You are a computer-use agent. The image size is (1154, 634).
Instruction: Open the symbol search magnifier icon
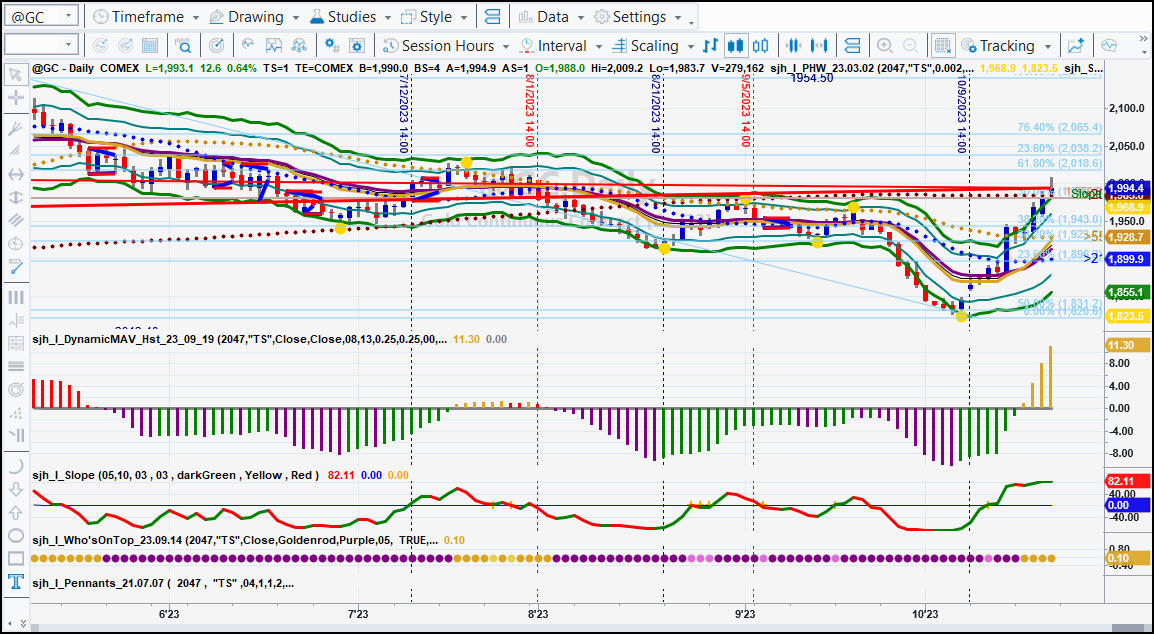click(183, 46)
